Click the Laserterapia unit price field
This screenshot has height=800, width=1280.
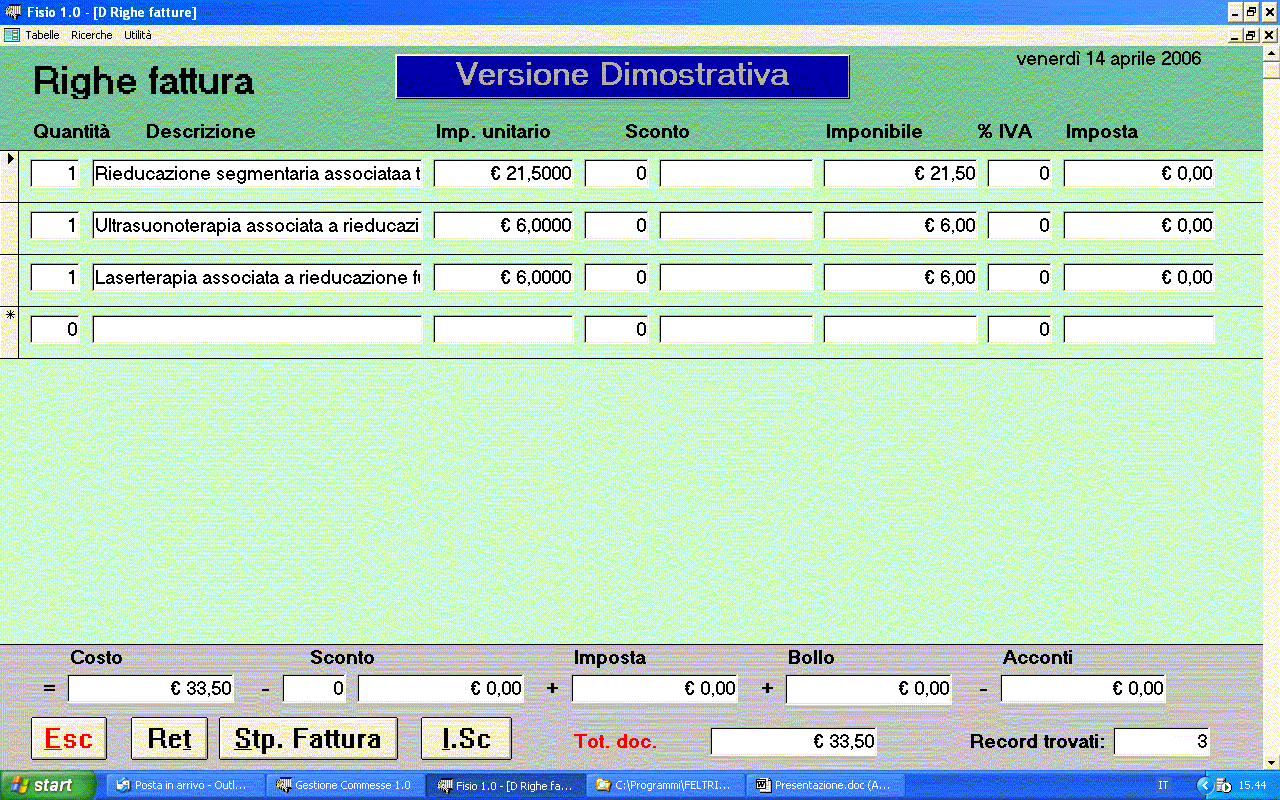pyautogui.click(x=504, y=278)
